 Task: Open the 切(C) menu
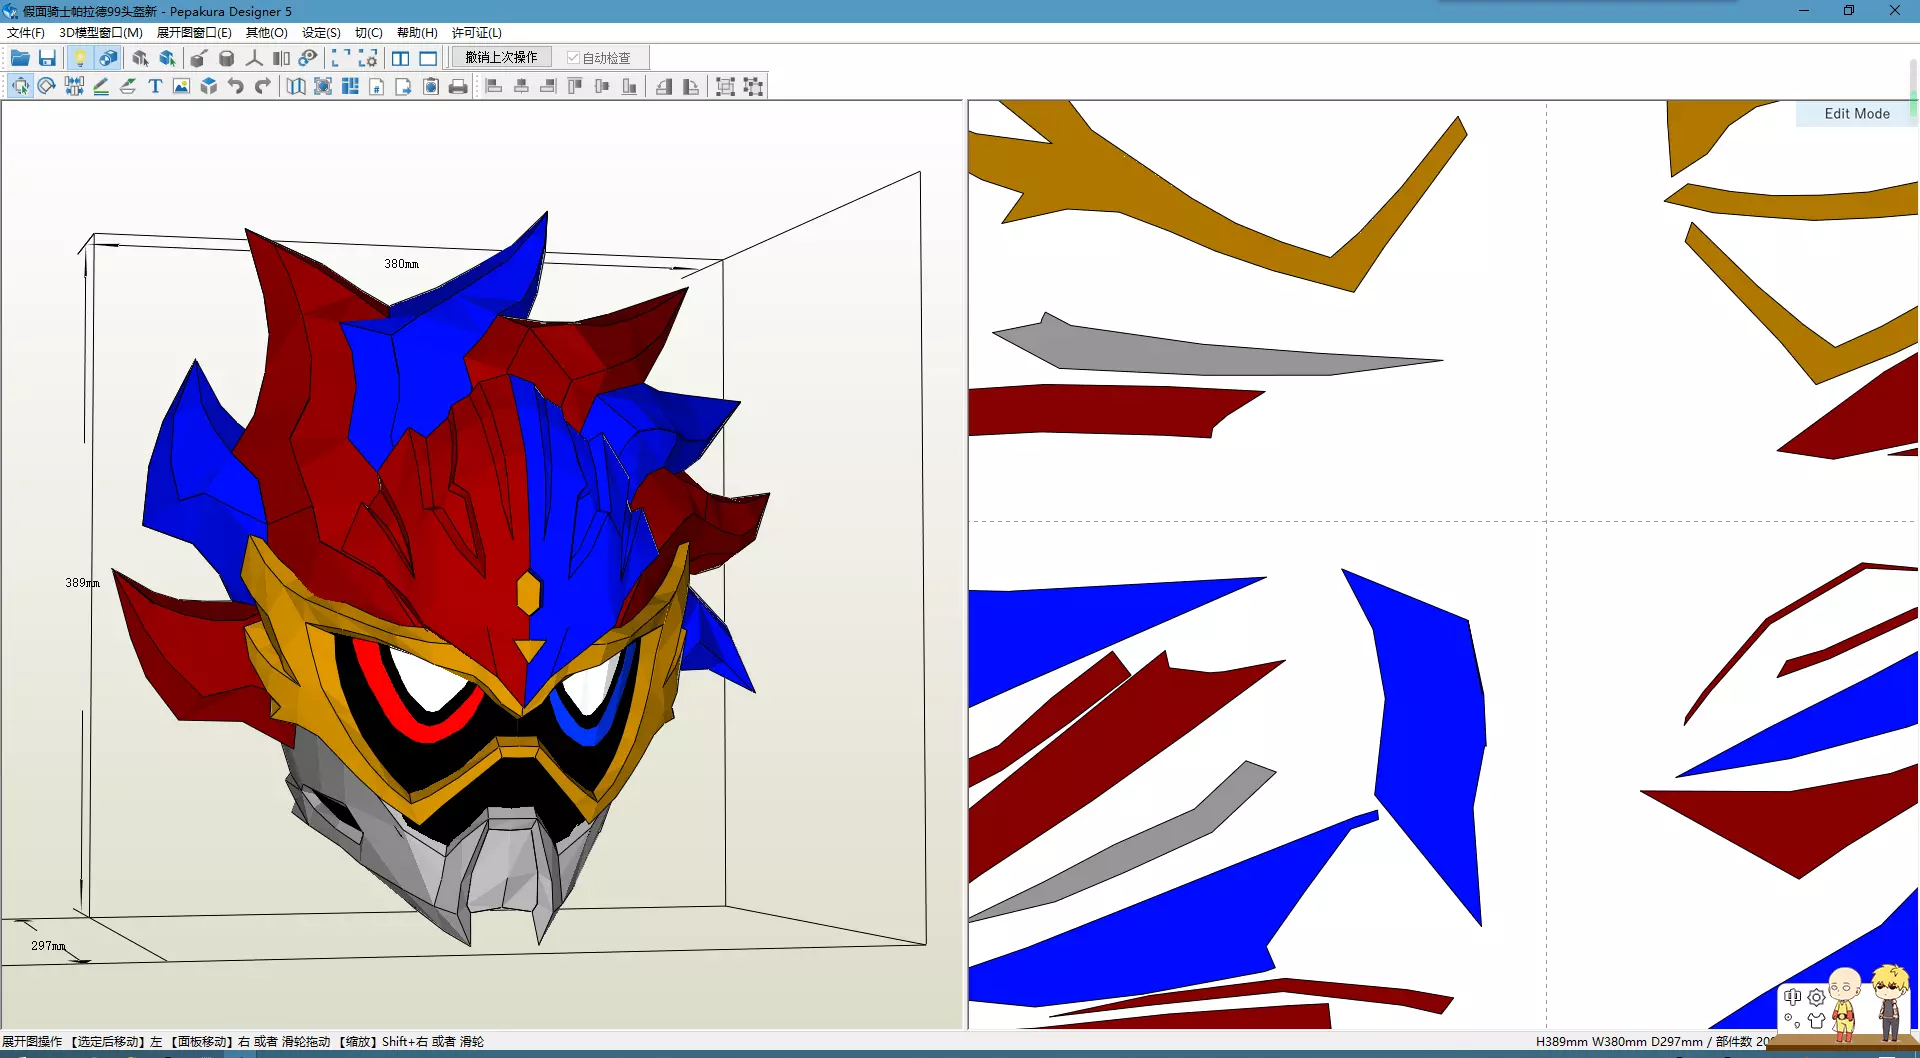coord(369,33)
